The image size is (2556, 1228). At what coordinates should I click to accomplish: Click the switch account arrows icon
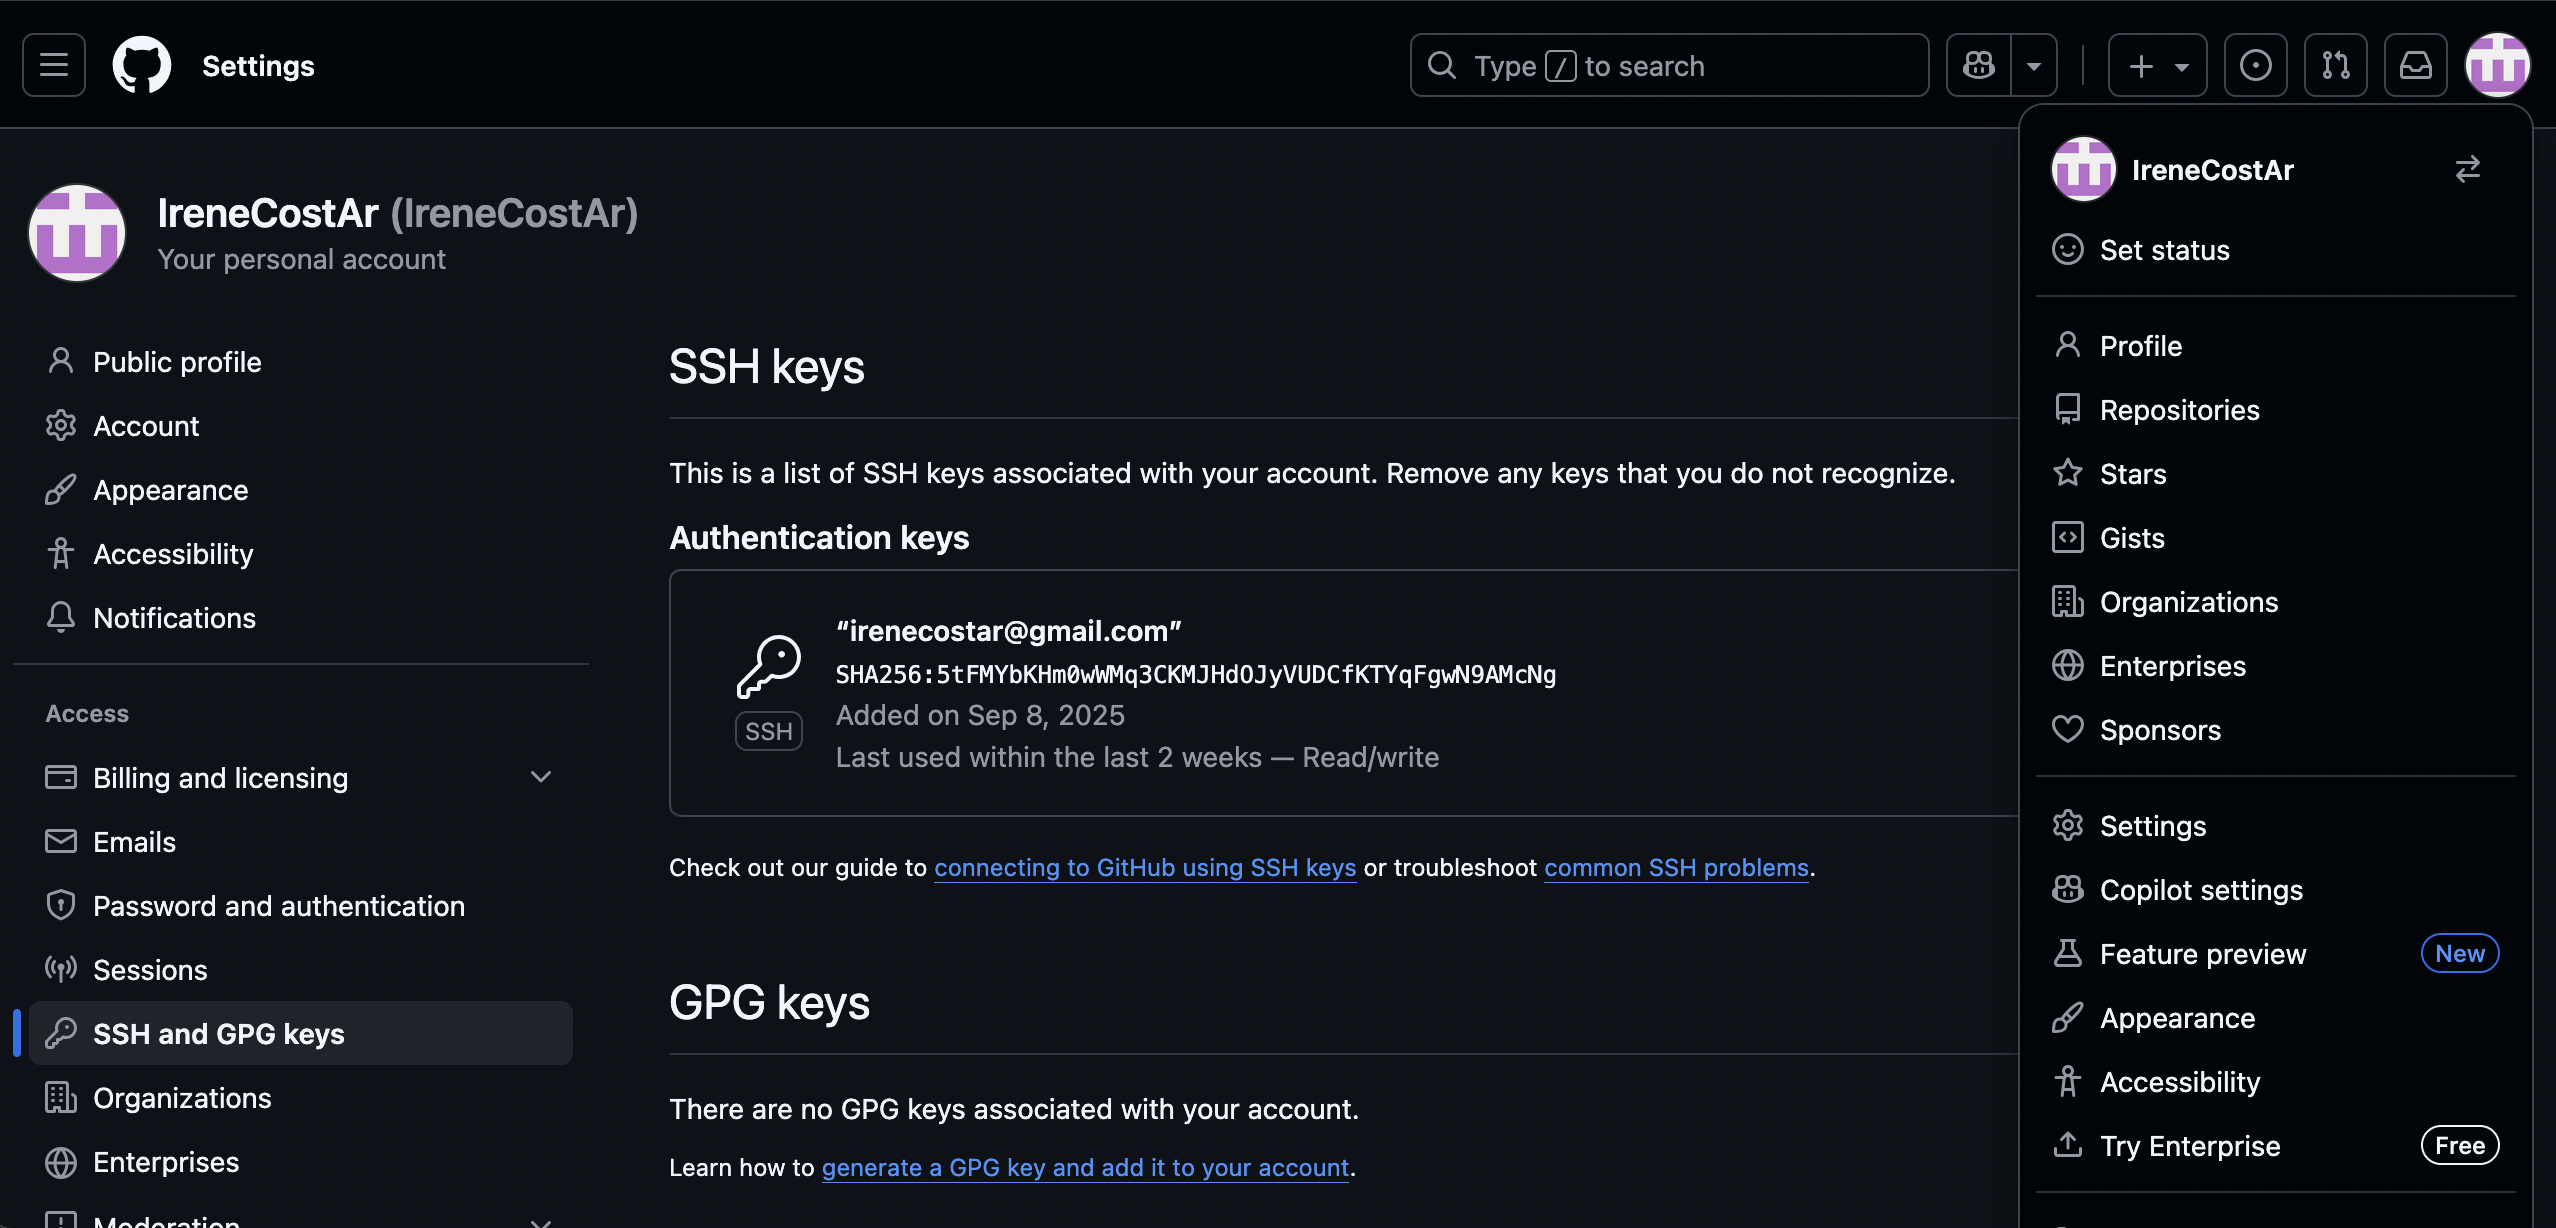pos(2467,169)
